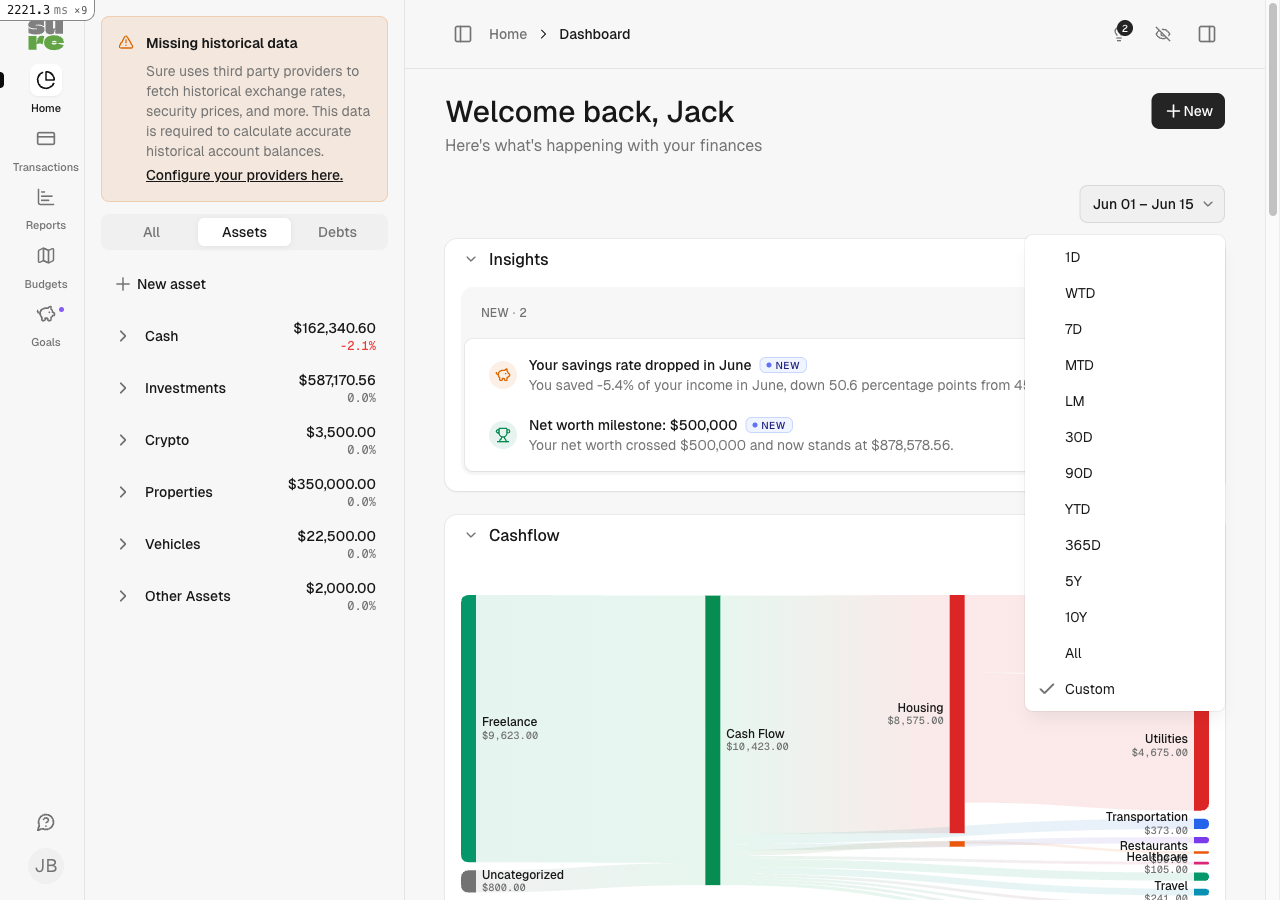1280x900 pixels.
Task: Open the Home pie chart icon
Action: point(45,80)
